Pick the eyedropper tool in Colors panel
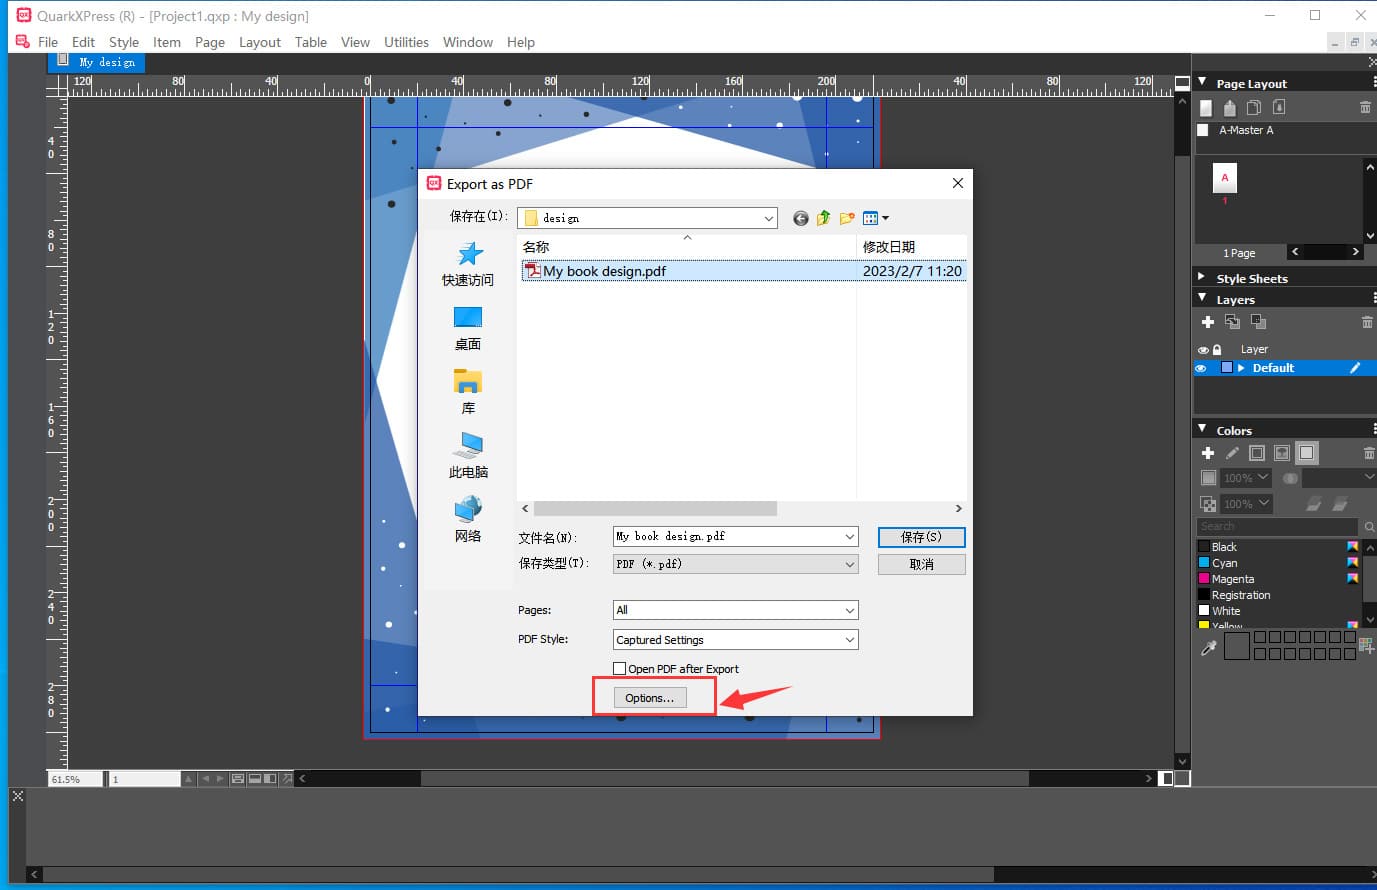This screenshot has height=890, width=1377. 1208,648
